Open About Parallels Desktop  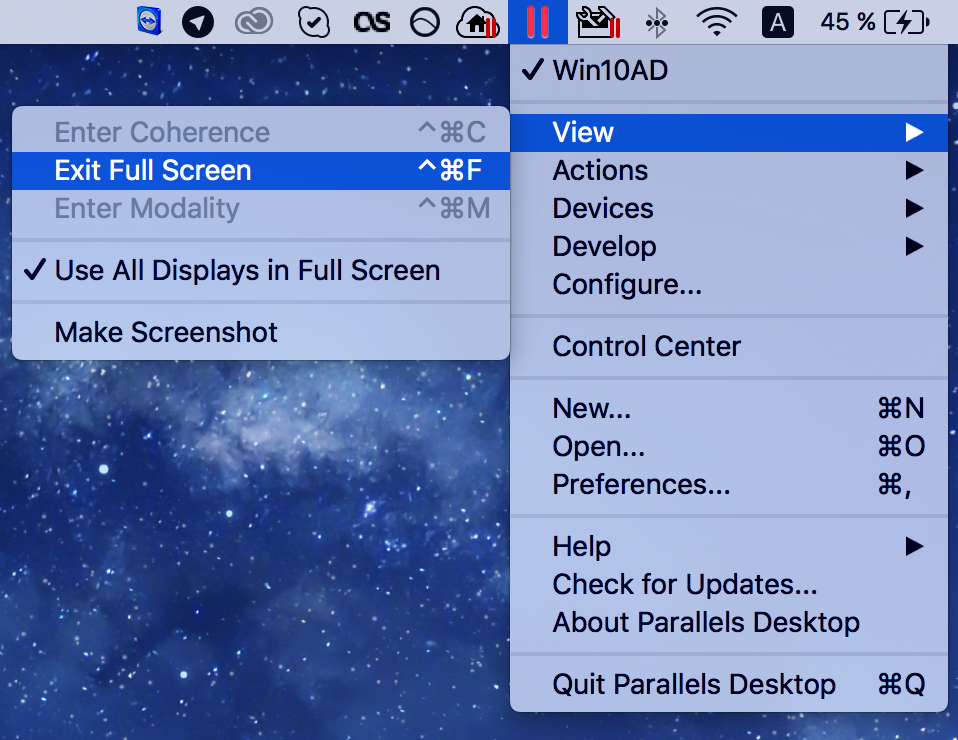click(x=728, y=622)
